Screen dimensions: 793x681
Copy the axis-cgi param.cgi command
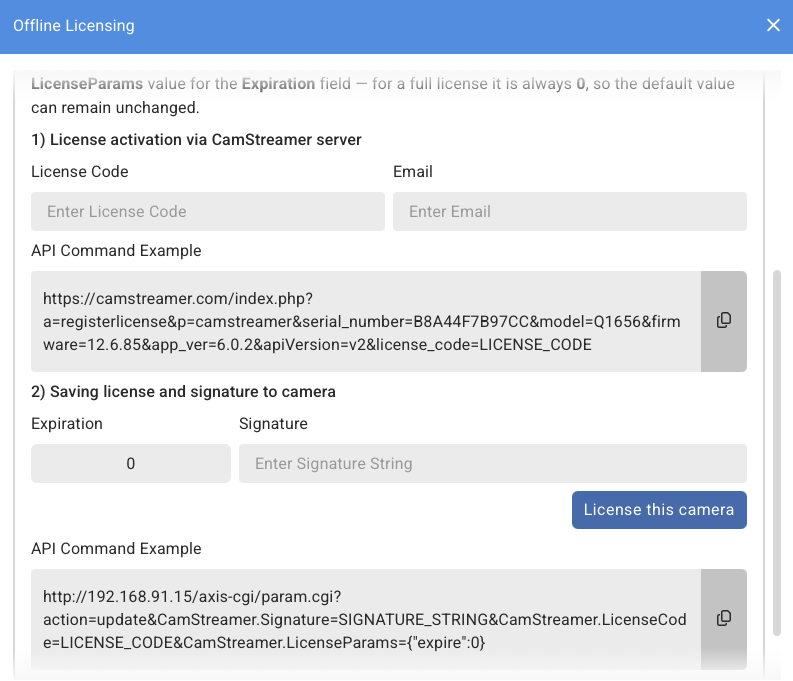coord(724,619)
